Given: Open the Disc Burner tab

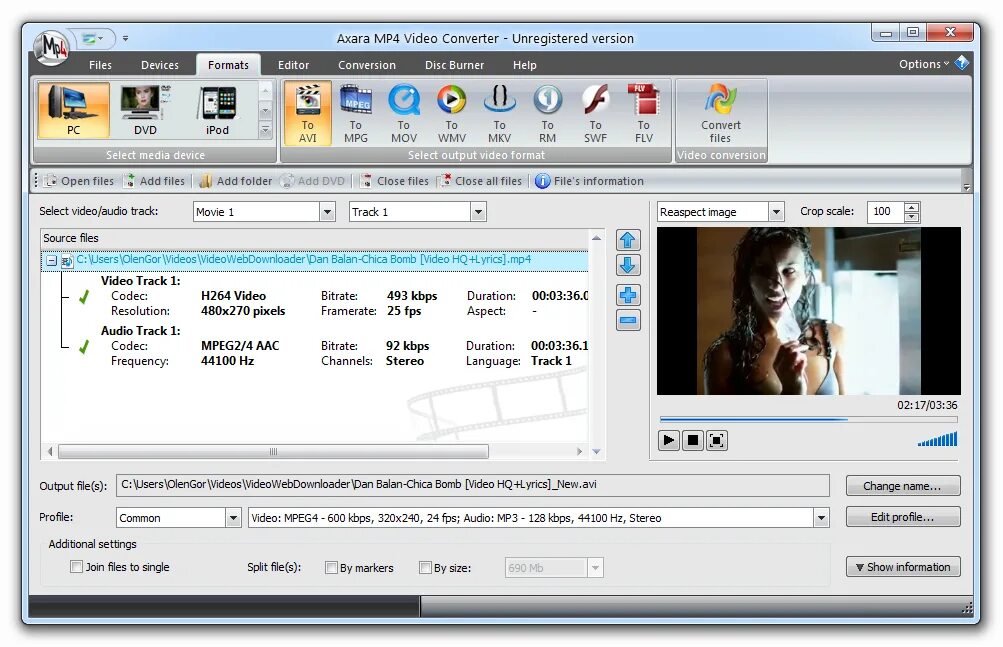Looking at the screenshot, I should (454, 65).
